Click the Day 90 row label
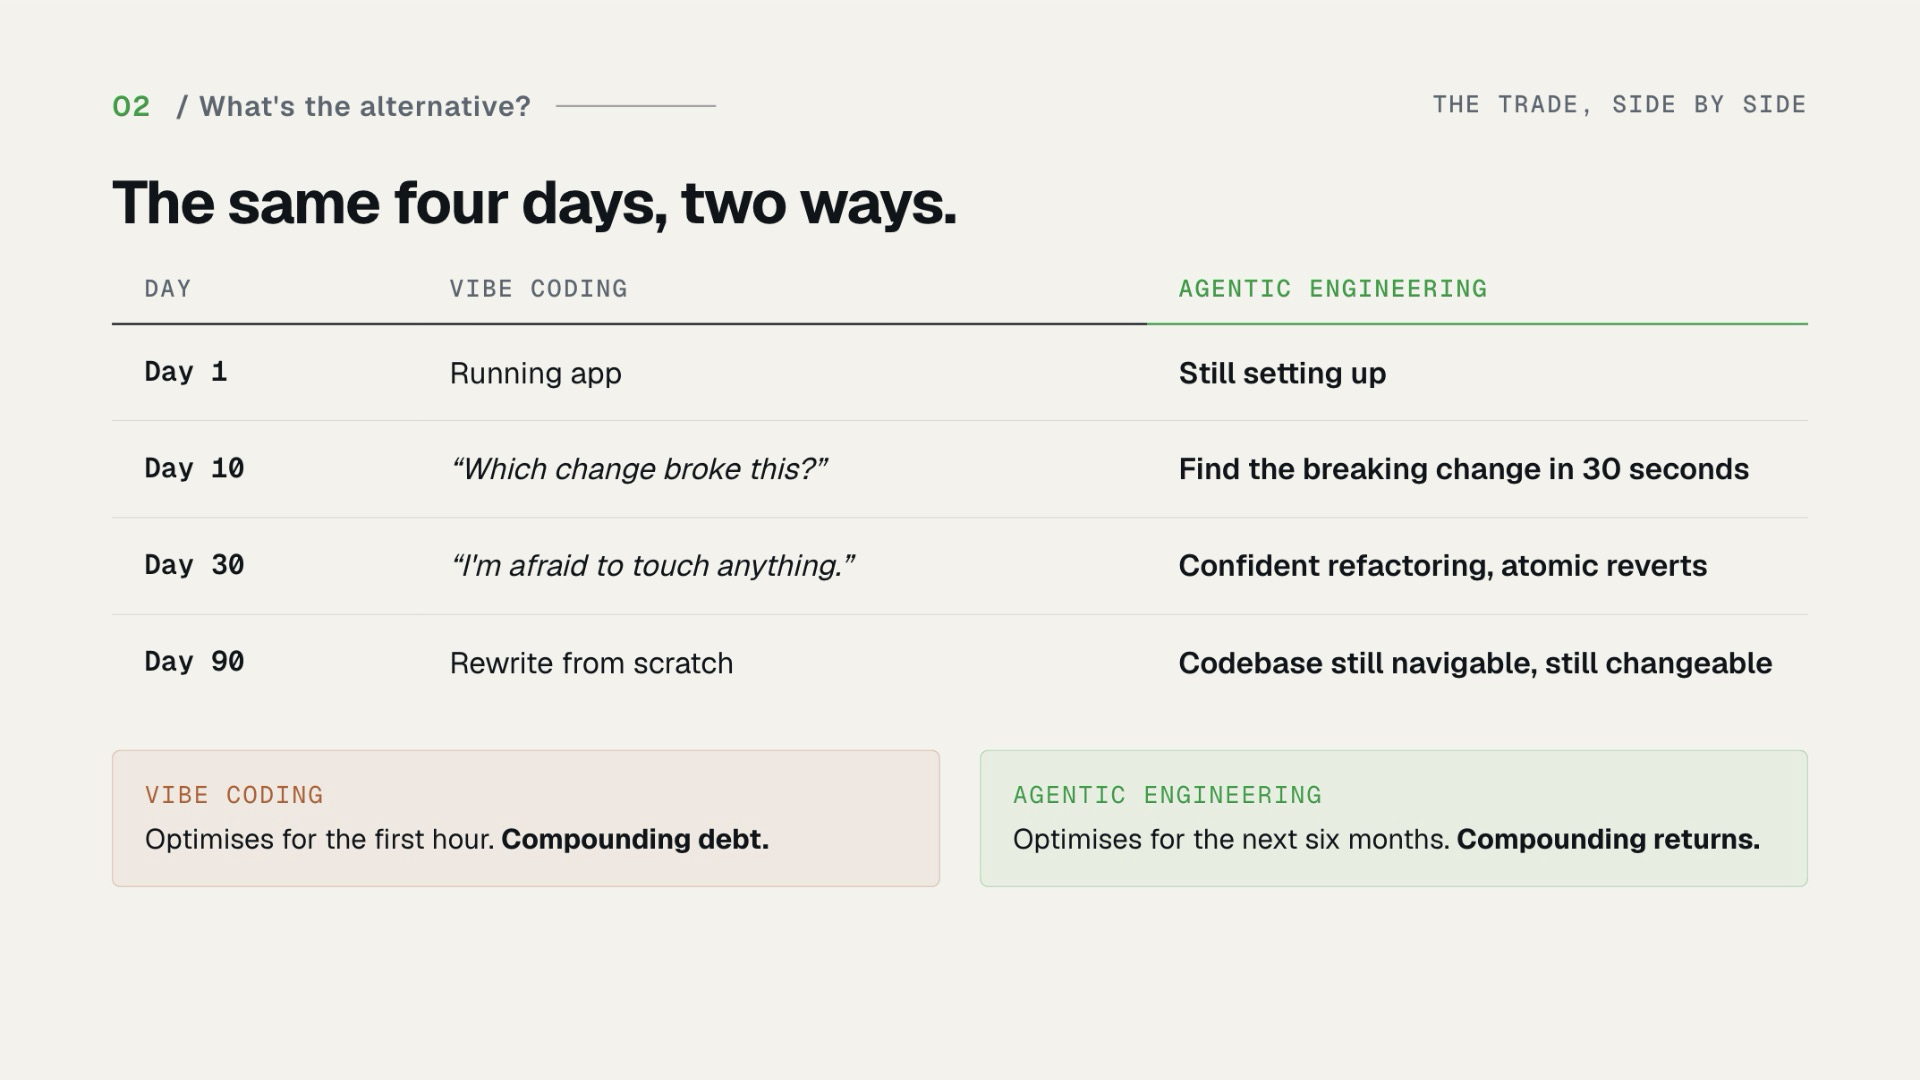The width and height of the screenshot is (1920, 1080). coord(194,661)
